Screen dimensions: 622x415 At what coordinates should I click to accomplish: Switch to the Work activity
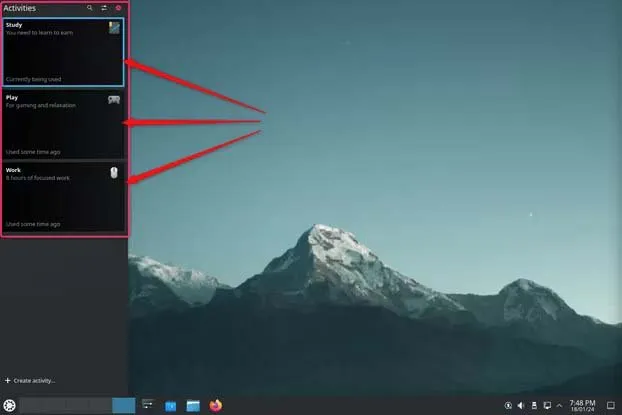tap(64, 198)
